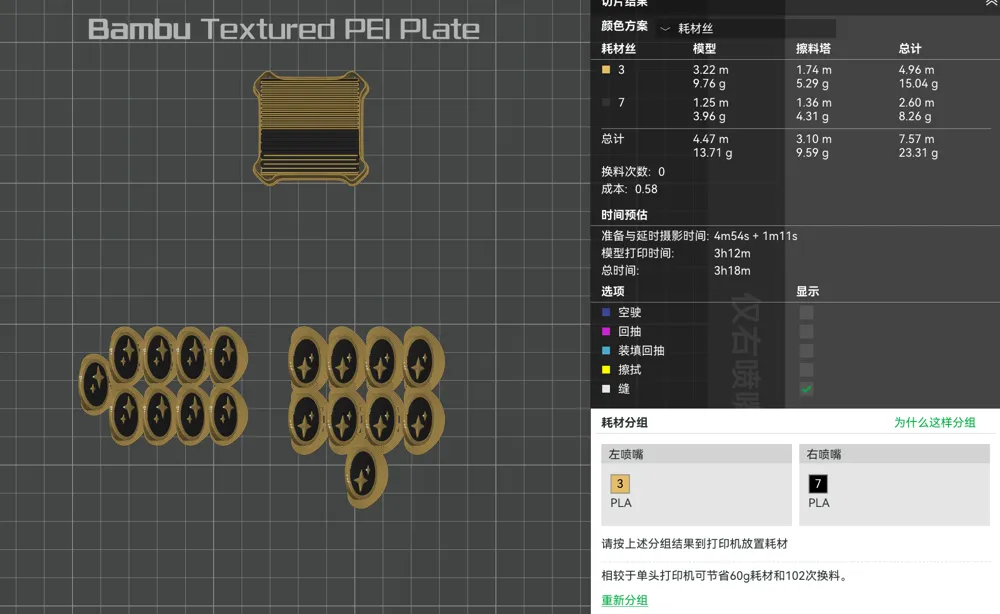Toggle the 装填回抽 display checkbox
The width and height of the screenshot is (1000, 614).
coord(806,351)
